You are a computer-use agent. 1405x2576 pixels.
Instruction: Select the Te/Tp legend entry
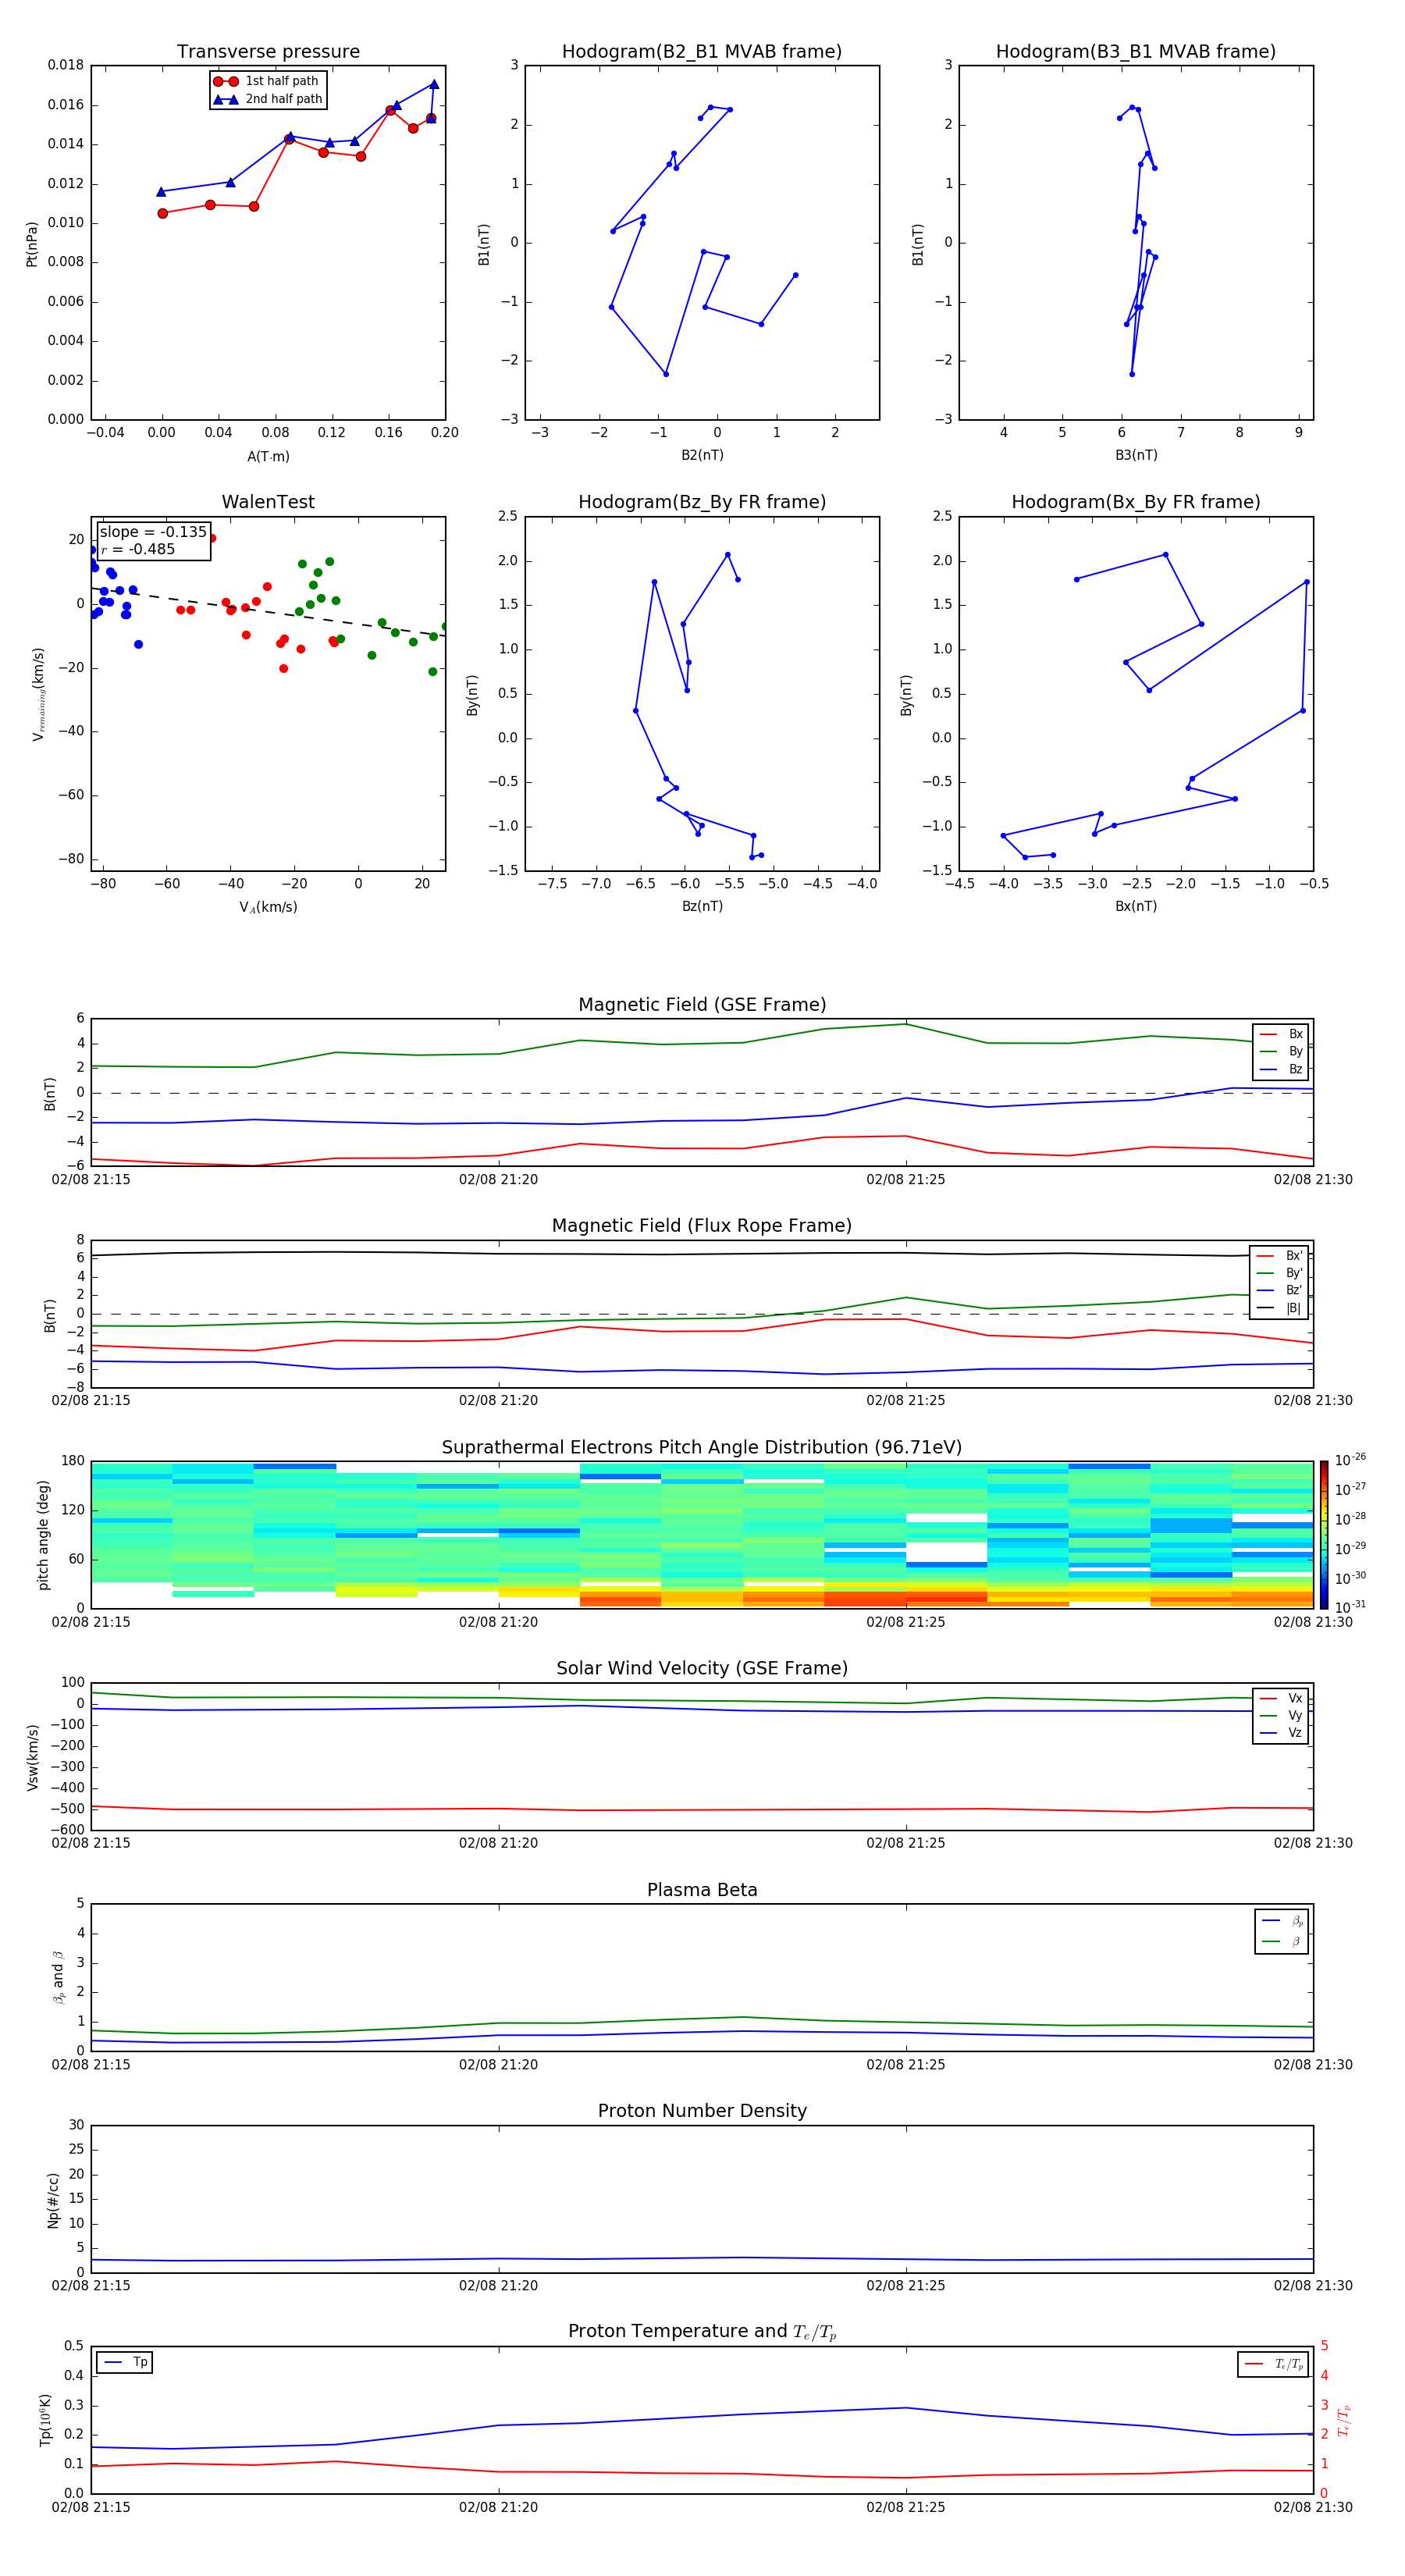(x=1273, y=2364)
